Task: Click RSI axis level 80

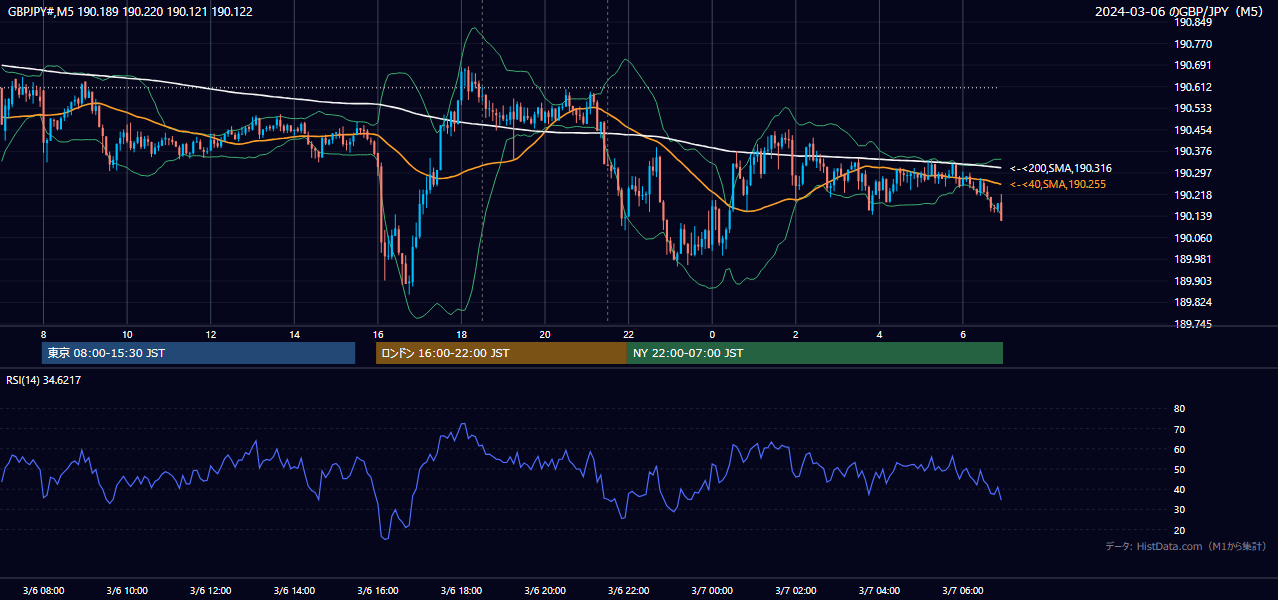Action: 1180,409
